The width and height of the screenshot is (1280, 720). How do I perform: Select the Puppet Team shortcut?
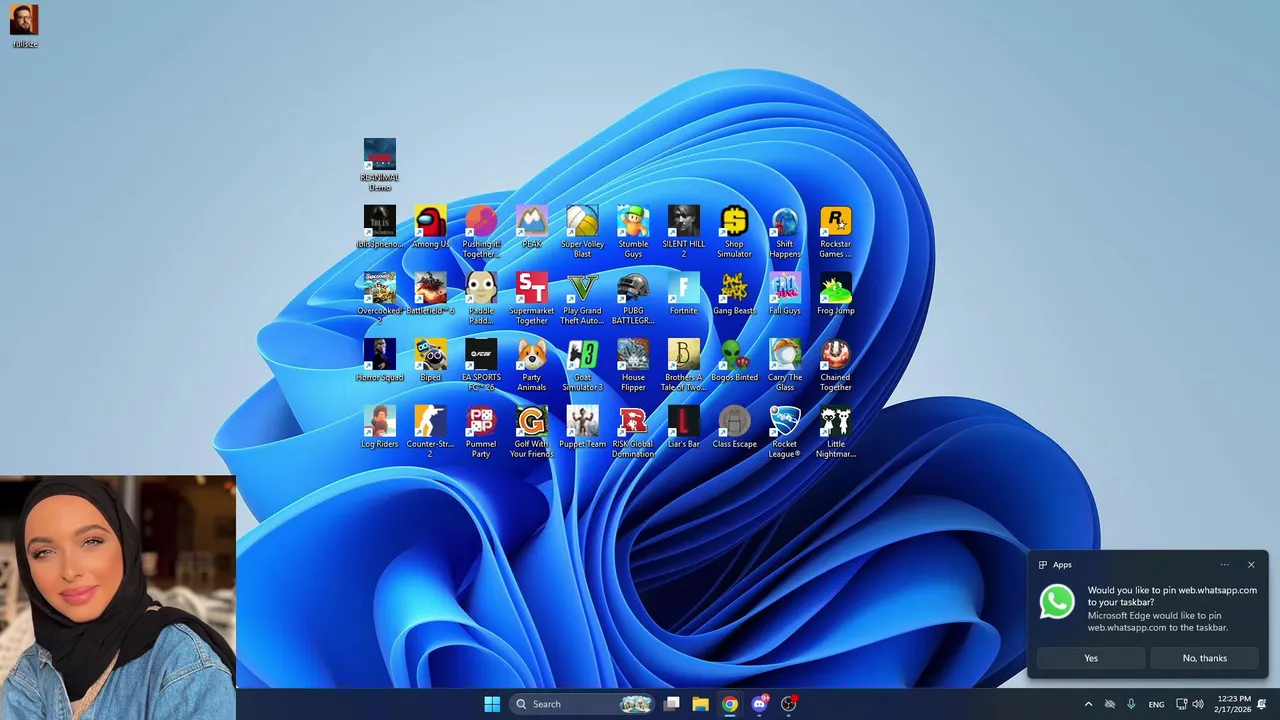tap(582, 428)
